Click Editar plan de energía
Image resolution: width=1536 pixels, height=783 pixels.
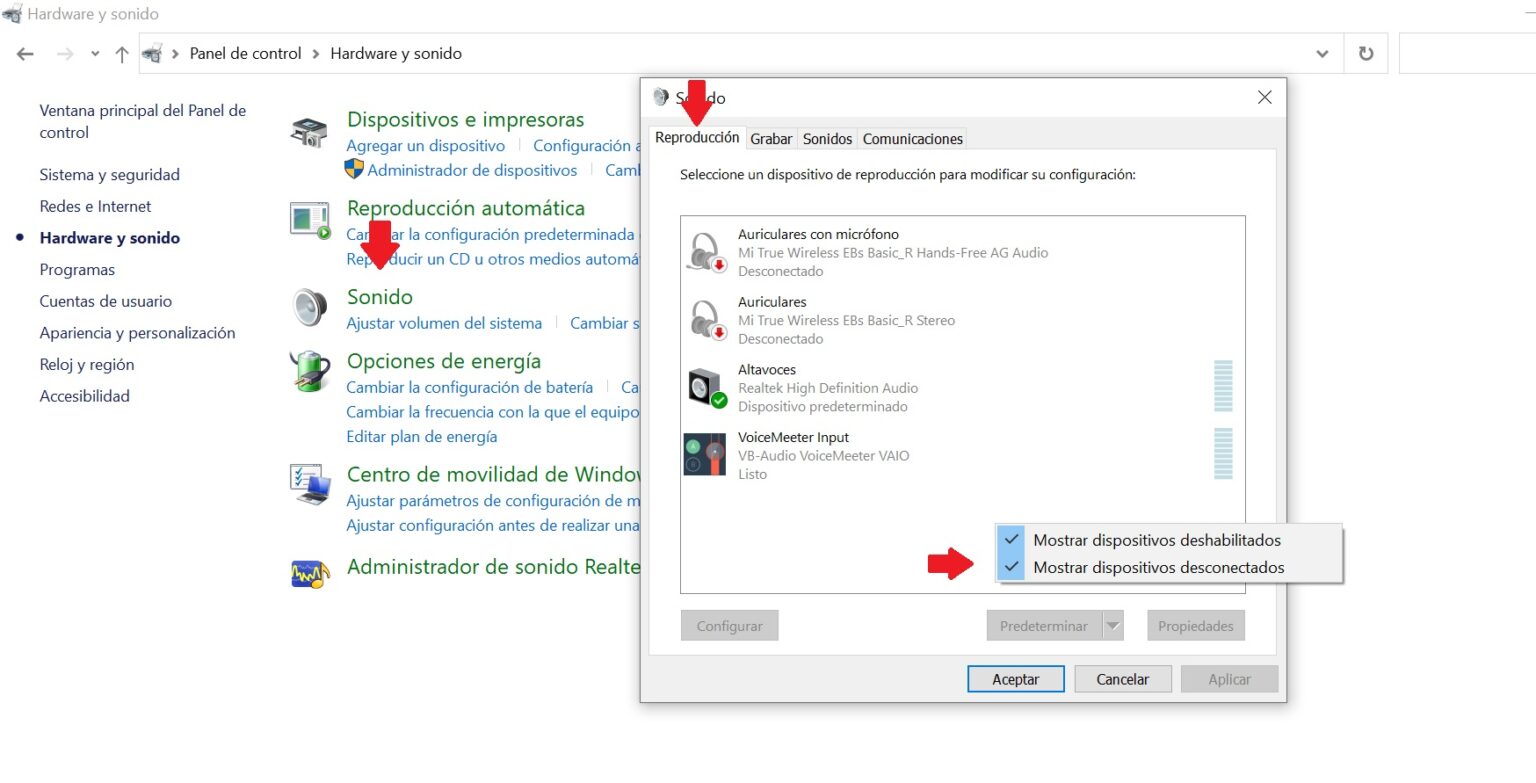pyautogui.click(x=422, y=437)
